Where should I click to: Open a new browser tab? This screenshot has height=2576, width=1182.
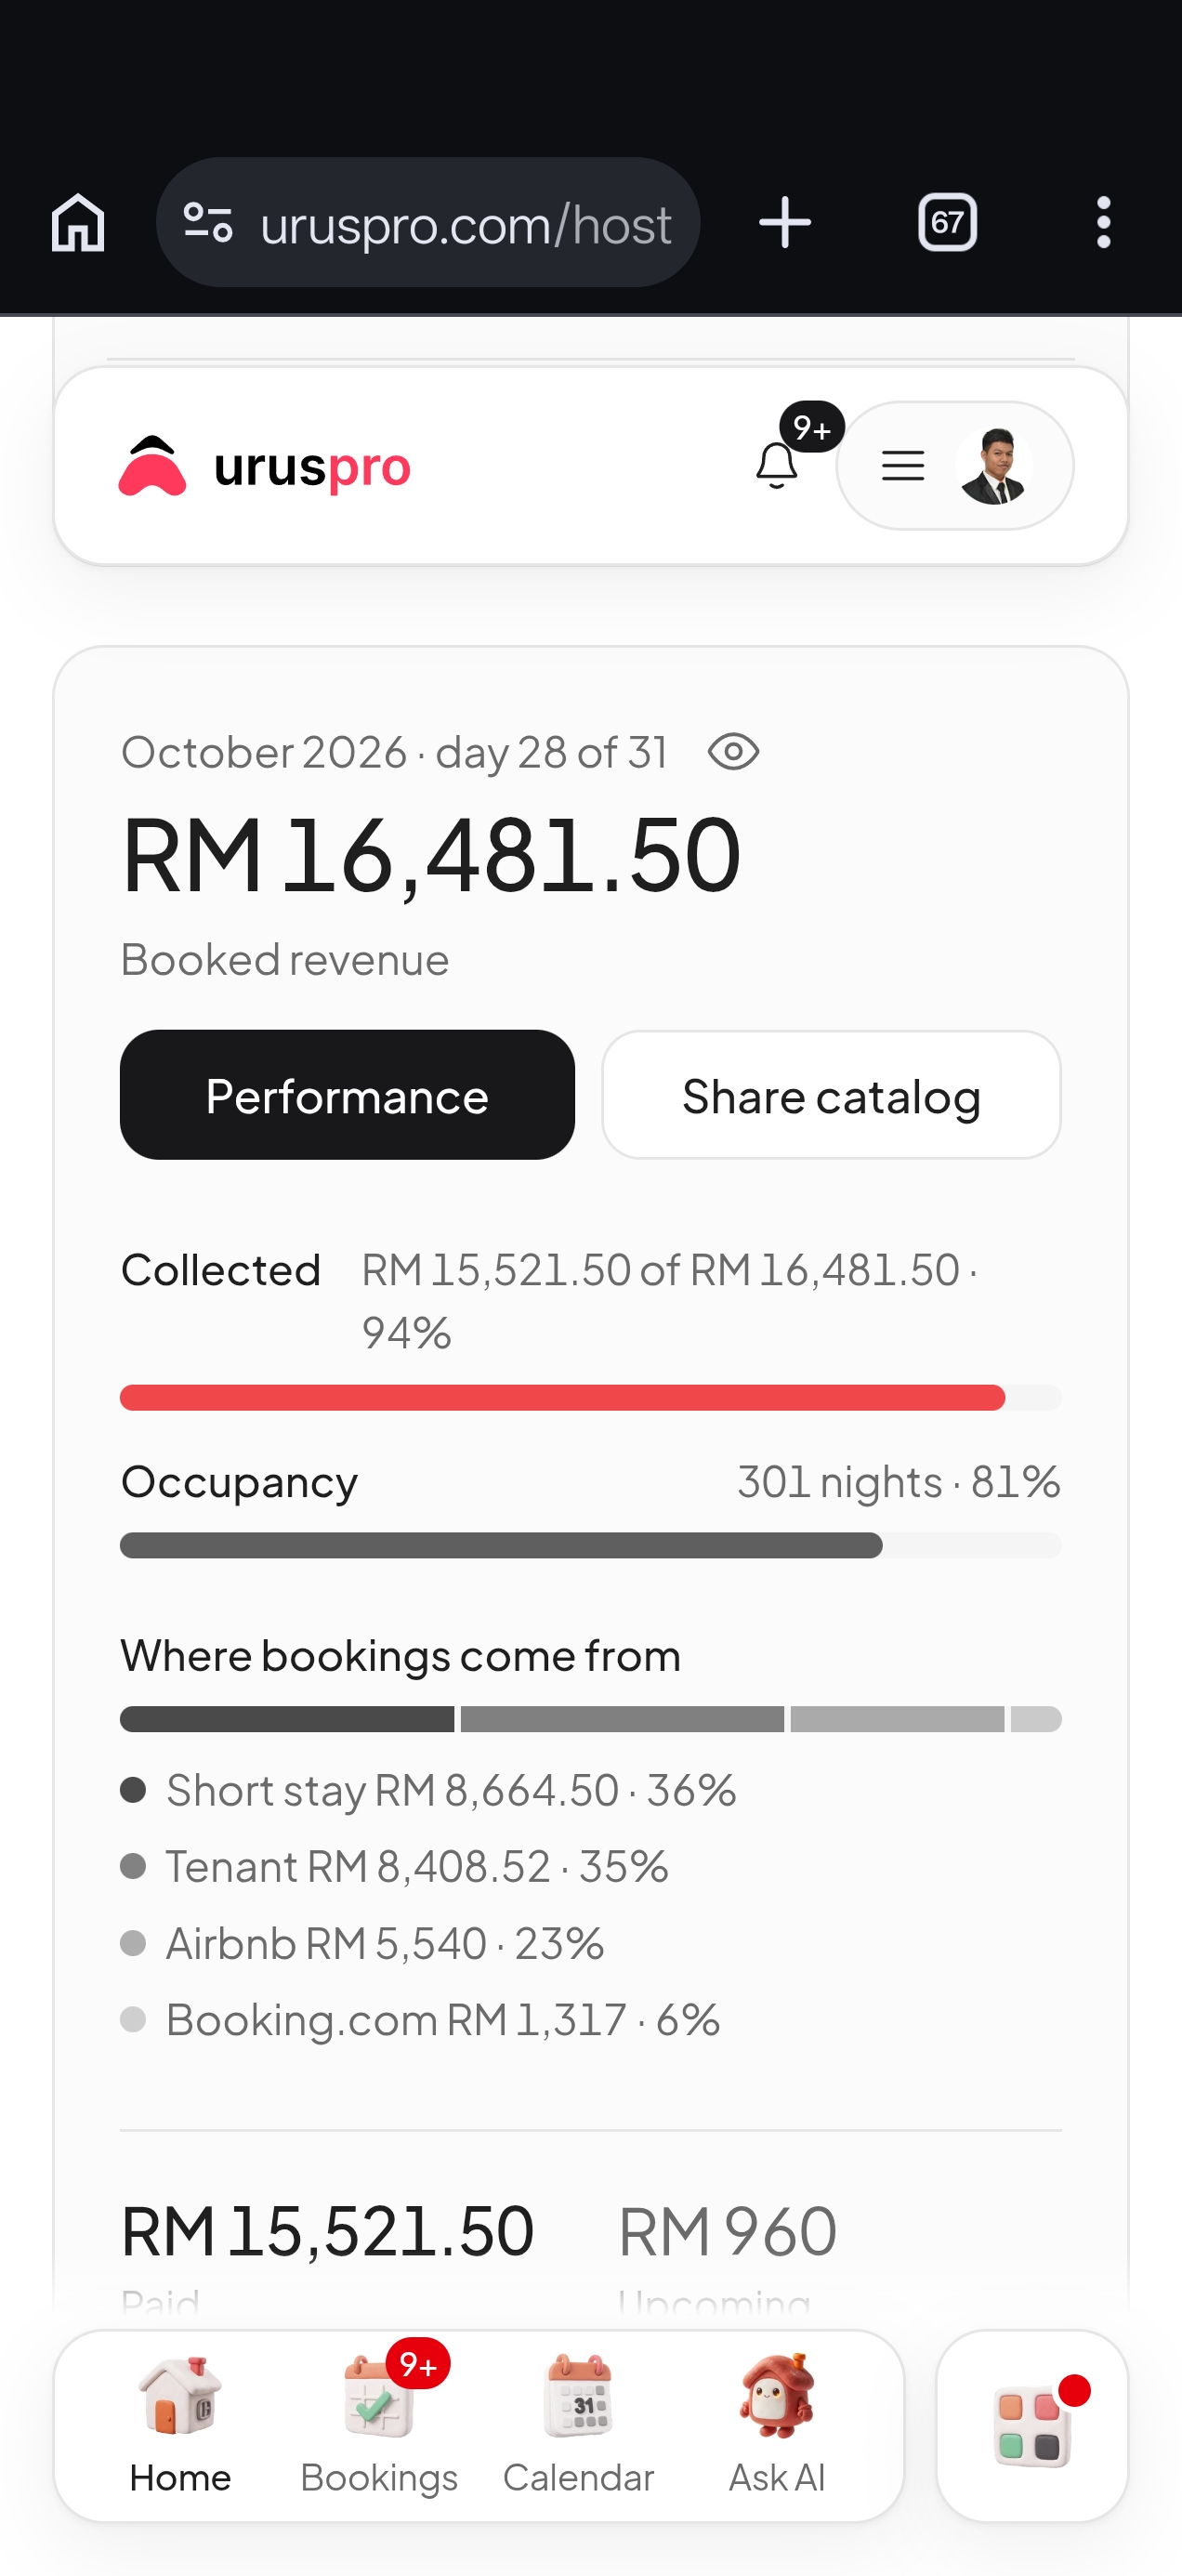click(x=785, y=222)
